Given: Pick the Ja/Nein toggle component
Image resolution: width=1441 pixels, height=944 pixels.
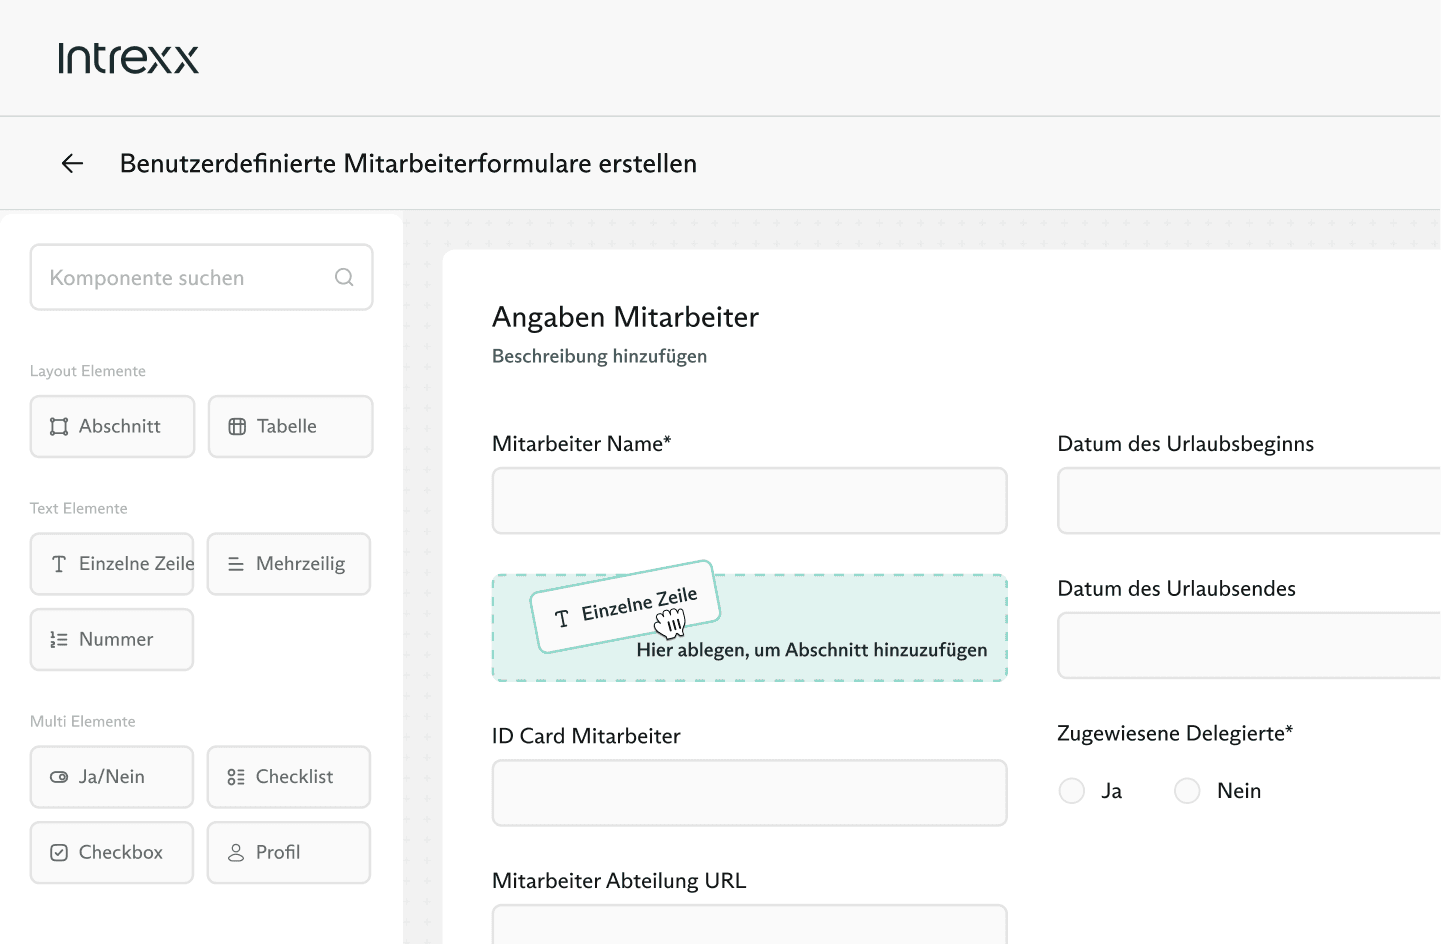Looking at the screenshot, I should [112, 777].
